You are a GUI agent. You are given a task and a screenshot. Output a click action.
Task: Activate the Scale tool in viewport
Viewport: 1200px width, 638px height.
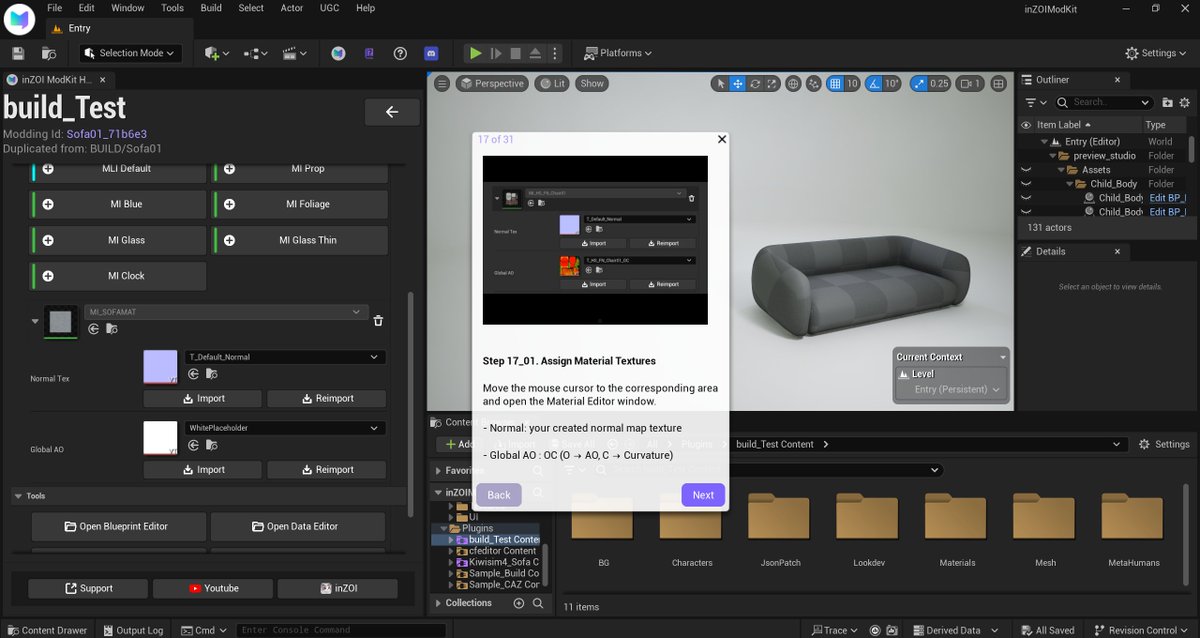[772, 84]
